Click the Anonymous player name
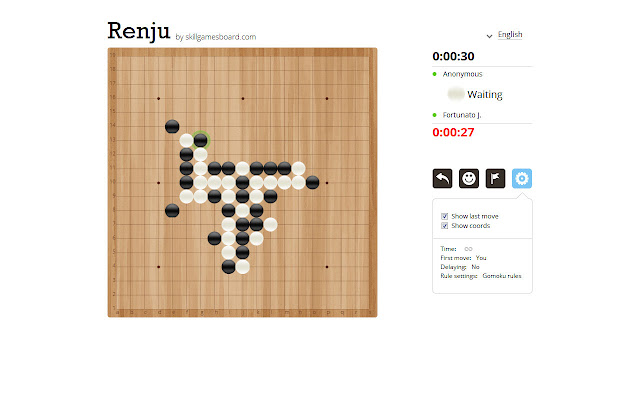The width and height of the screenshot is (640, 400). tap(462, 74)
